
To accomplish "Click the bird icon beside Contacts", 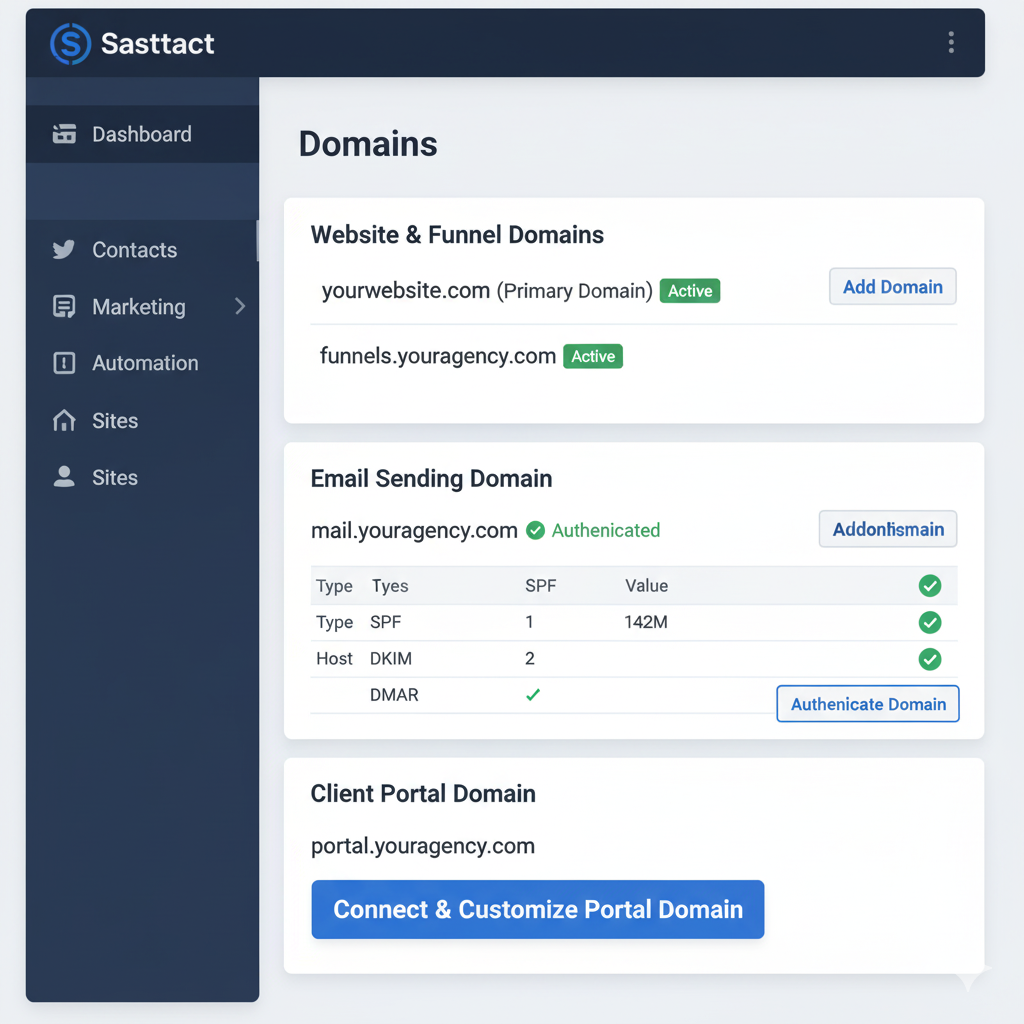I will (64, 250).
